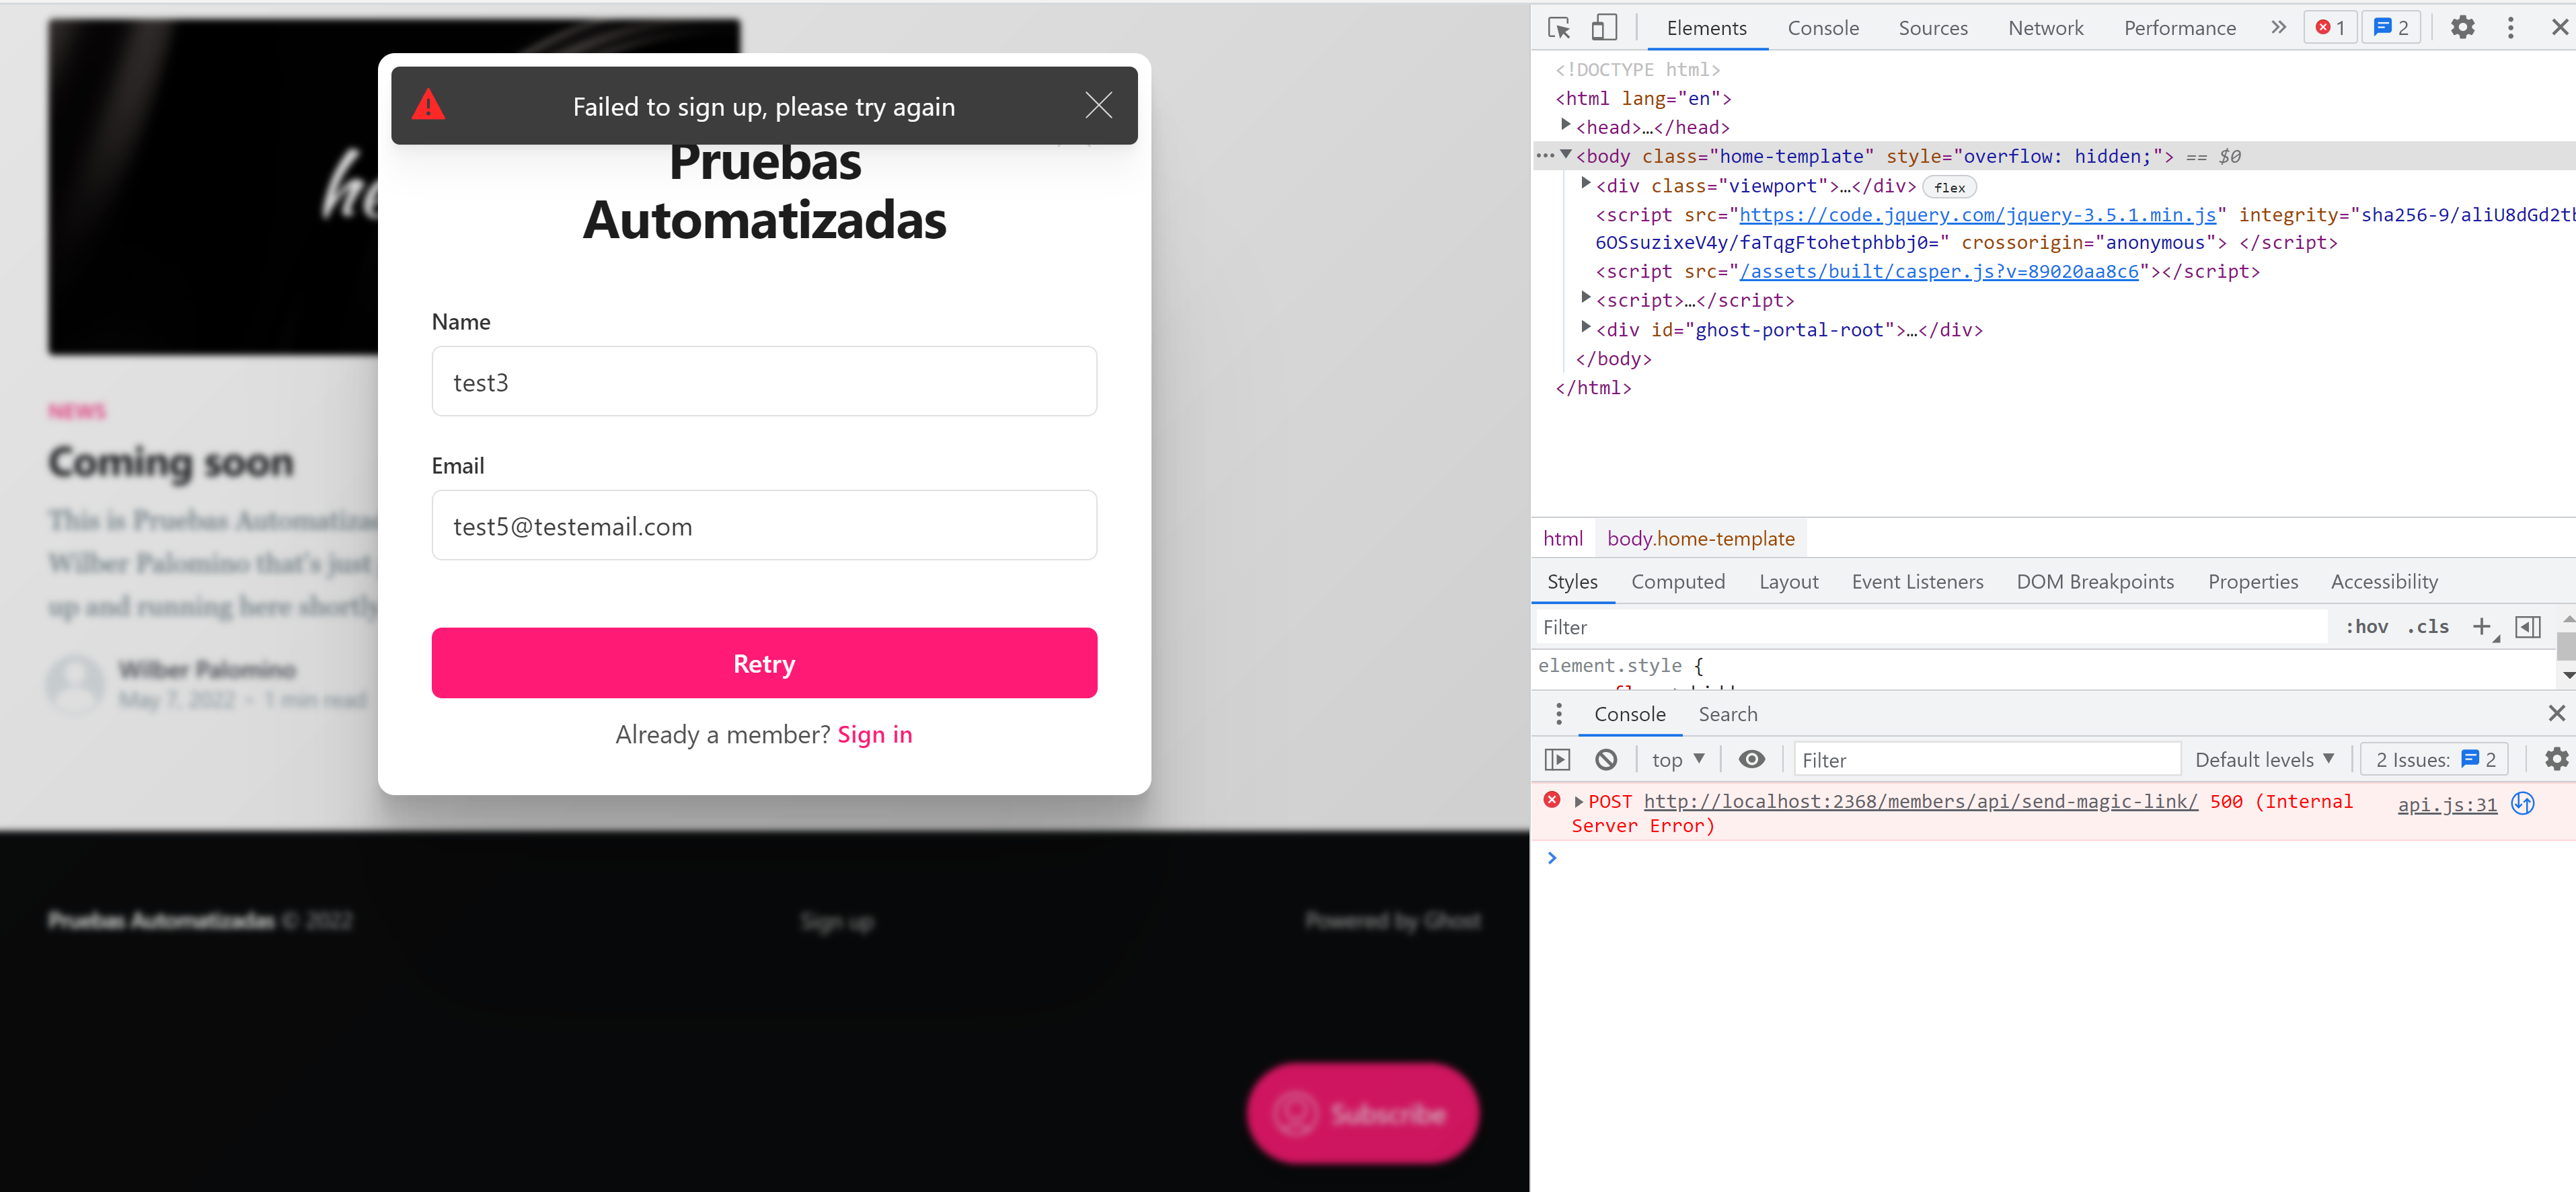Click the Email input field
Viewport: 2576px width, 1192px height.
[x=764, y=525]
